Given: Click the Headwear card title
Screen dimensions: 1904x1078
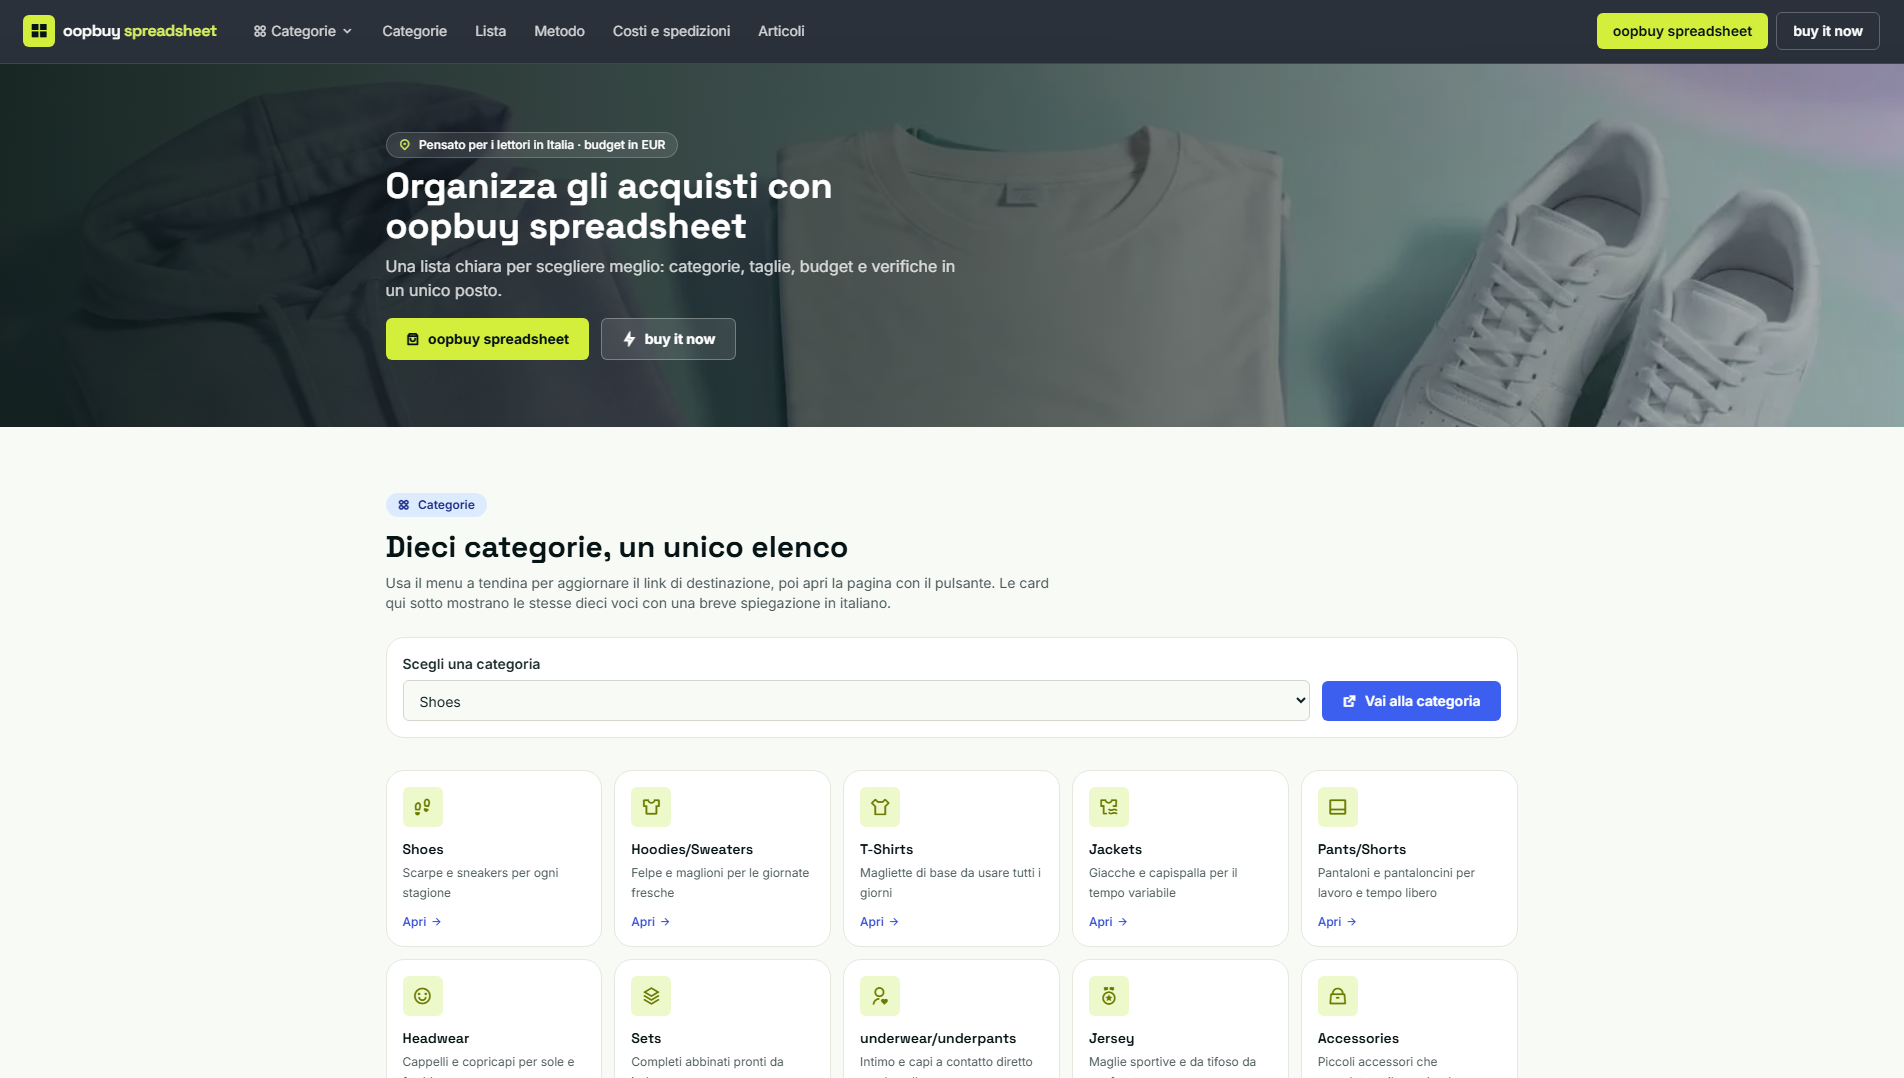Looking at the screenshot, I should pos(435,1038).
